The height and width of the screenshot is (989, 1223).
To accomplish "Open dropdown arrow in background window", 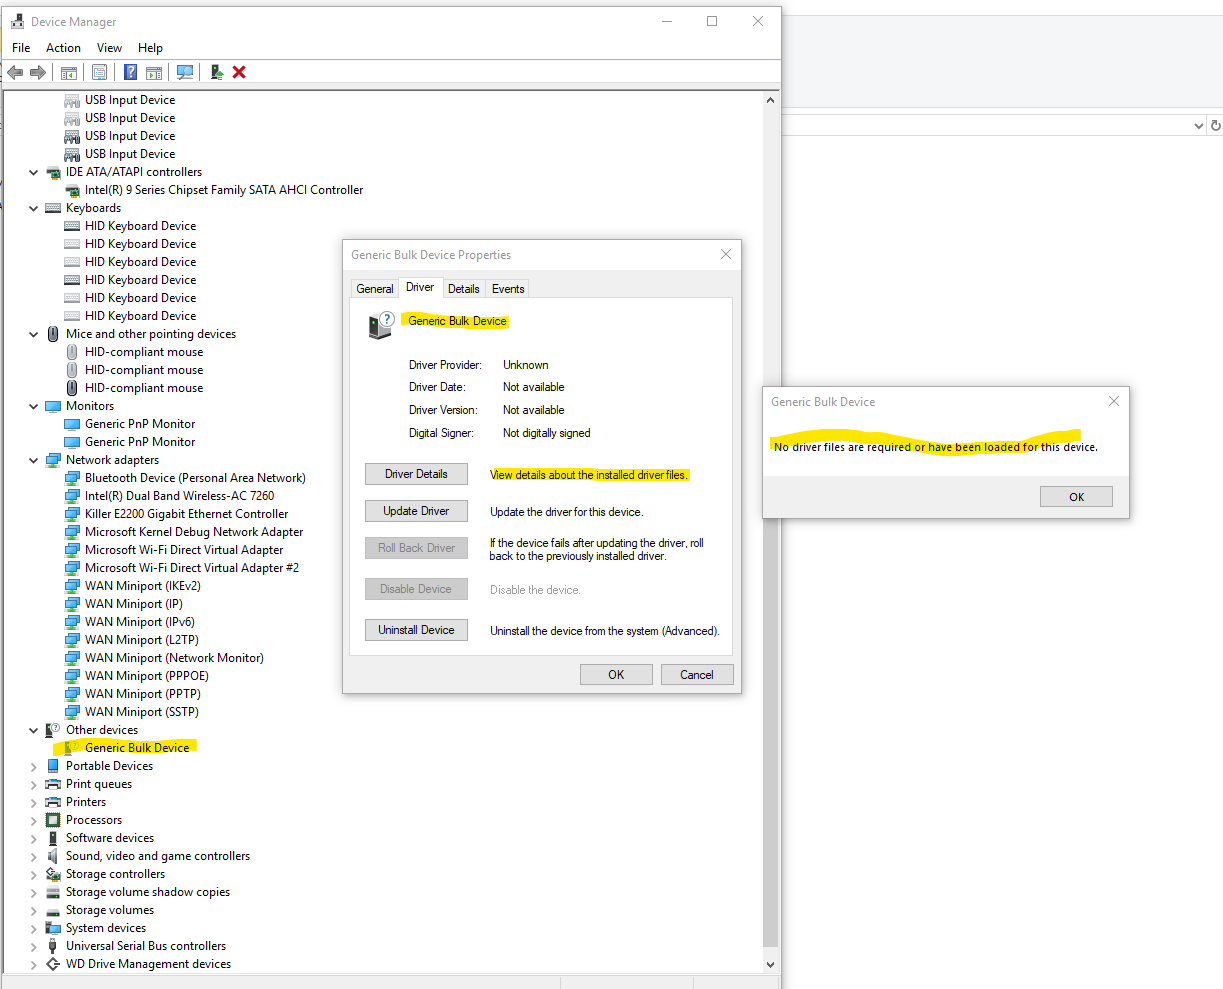I will coord(1199,126).
